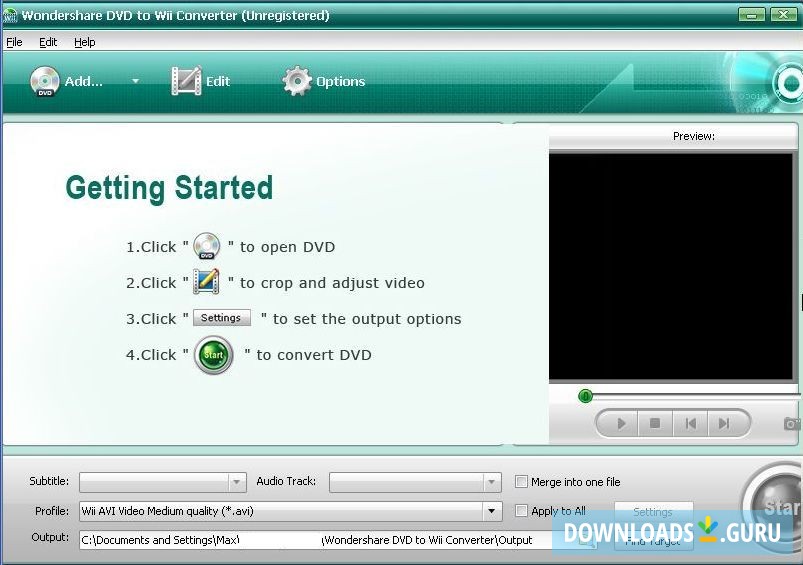Open the Edit menu
Image resolution: width=803 pixels, height=565 pixels.
pos(48,42)
